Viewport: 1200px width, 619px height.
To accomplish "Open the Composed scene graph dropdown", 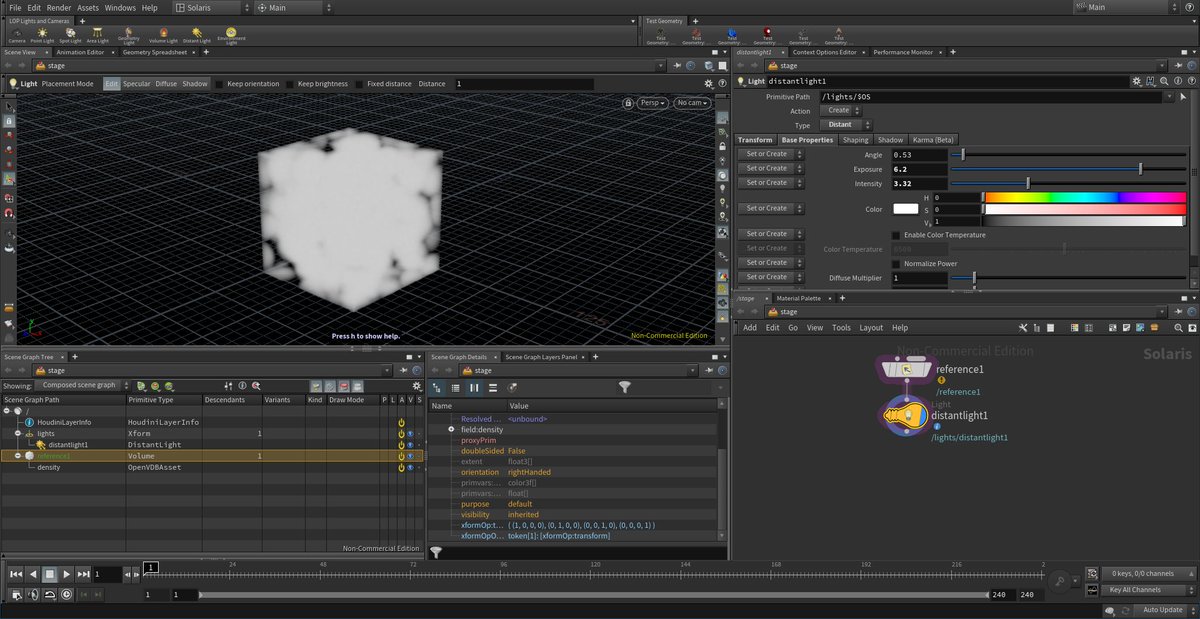I will tap(81, 384).
